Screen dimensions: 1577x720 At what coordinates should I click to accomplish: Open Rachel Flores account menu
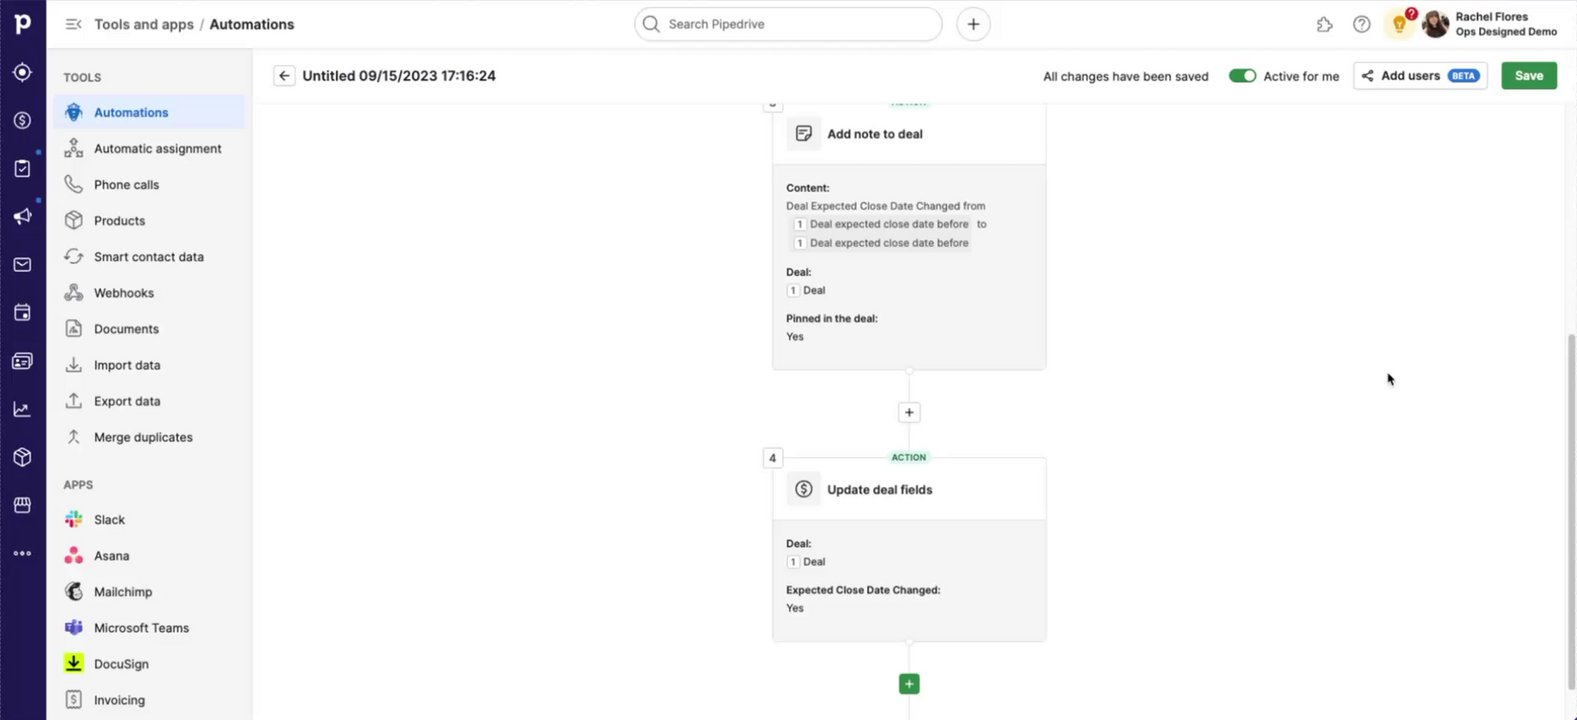pos(1490,24)
